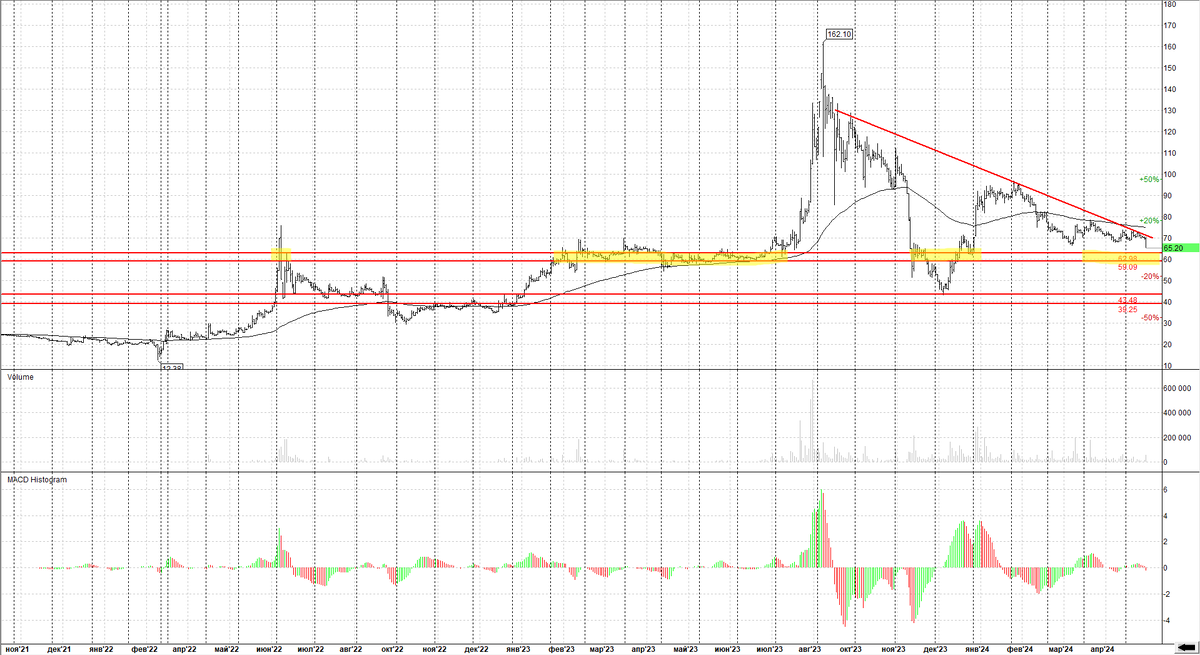This screenshot has width=1200, height=655.
Task: Click the фев'22 date label
Action: pyautogui.click(x=146, y=649)
